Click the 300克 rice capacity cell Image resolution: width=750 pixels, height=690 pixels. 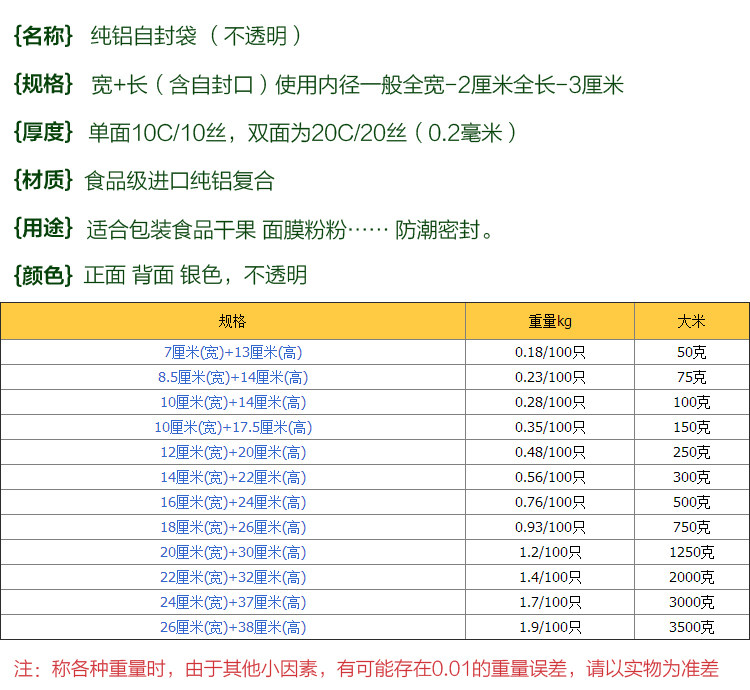point(692,477)
